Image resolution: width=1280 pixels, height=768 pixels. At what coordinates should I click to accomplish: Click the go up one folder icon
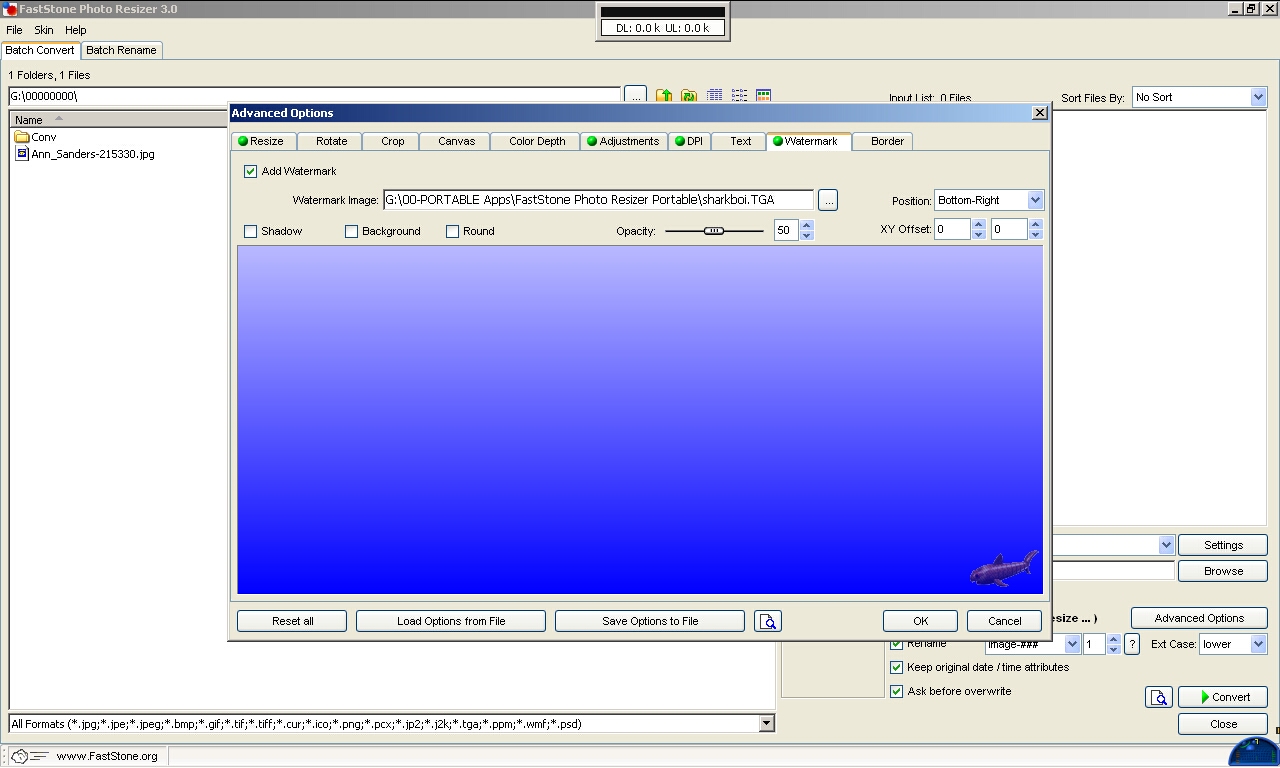[x=664, y=97]
